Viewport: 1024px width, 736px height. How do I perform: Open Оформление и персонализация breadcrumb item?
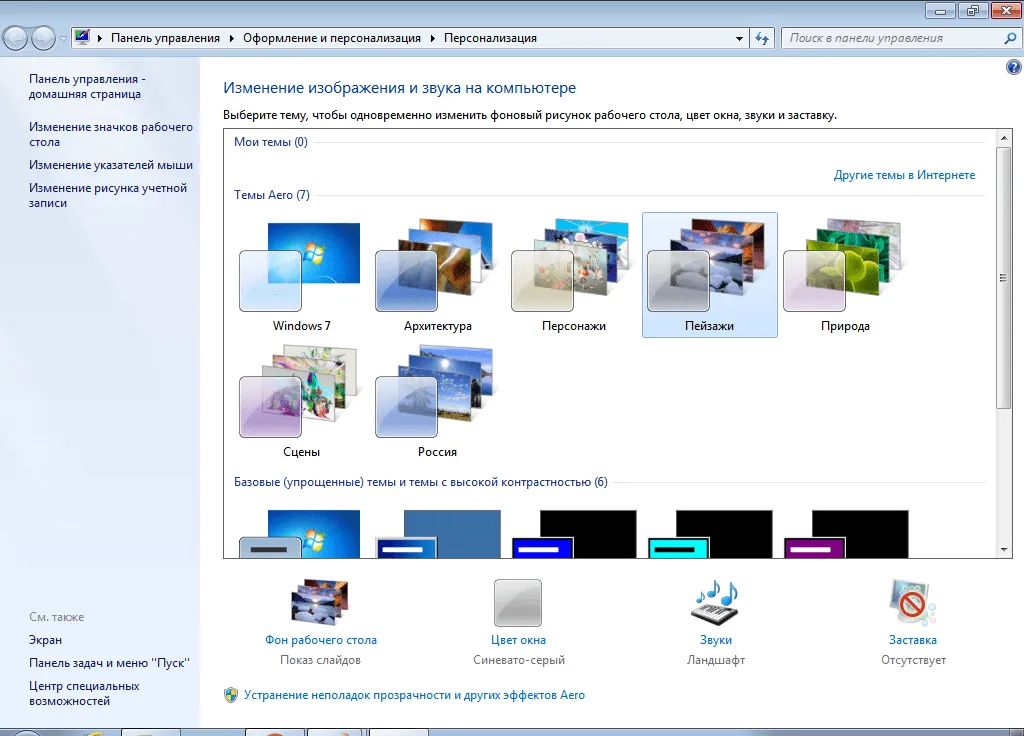332,39
